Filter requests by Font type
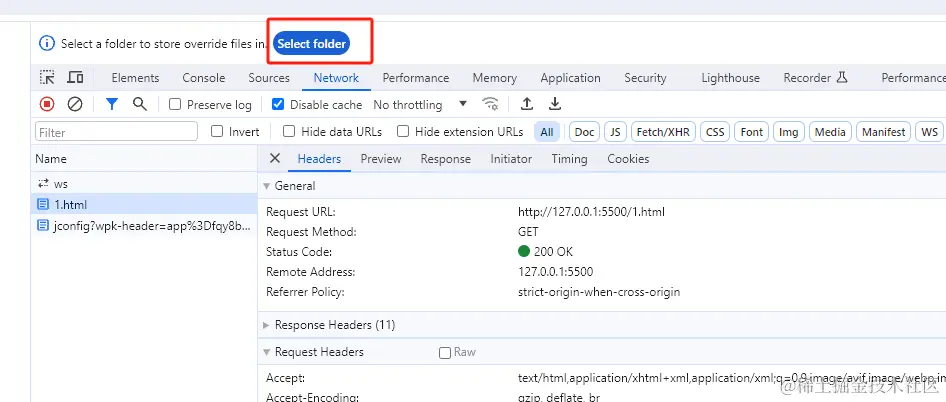The height and width of the screenshot is (402, 946). (x=752, y=132)
